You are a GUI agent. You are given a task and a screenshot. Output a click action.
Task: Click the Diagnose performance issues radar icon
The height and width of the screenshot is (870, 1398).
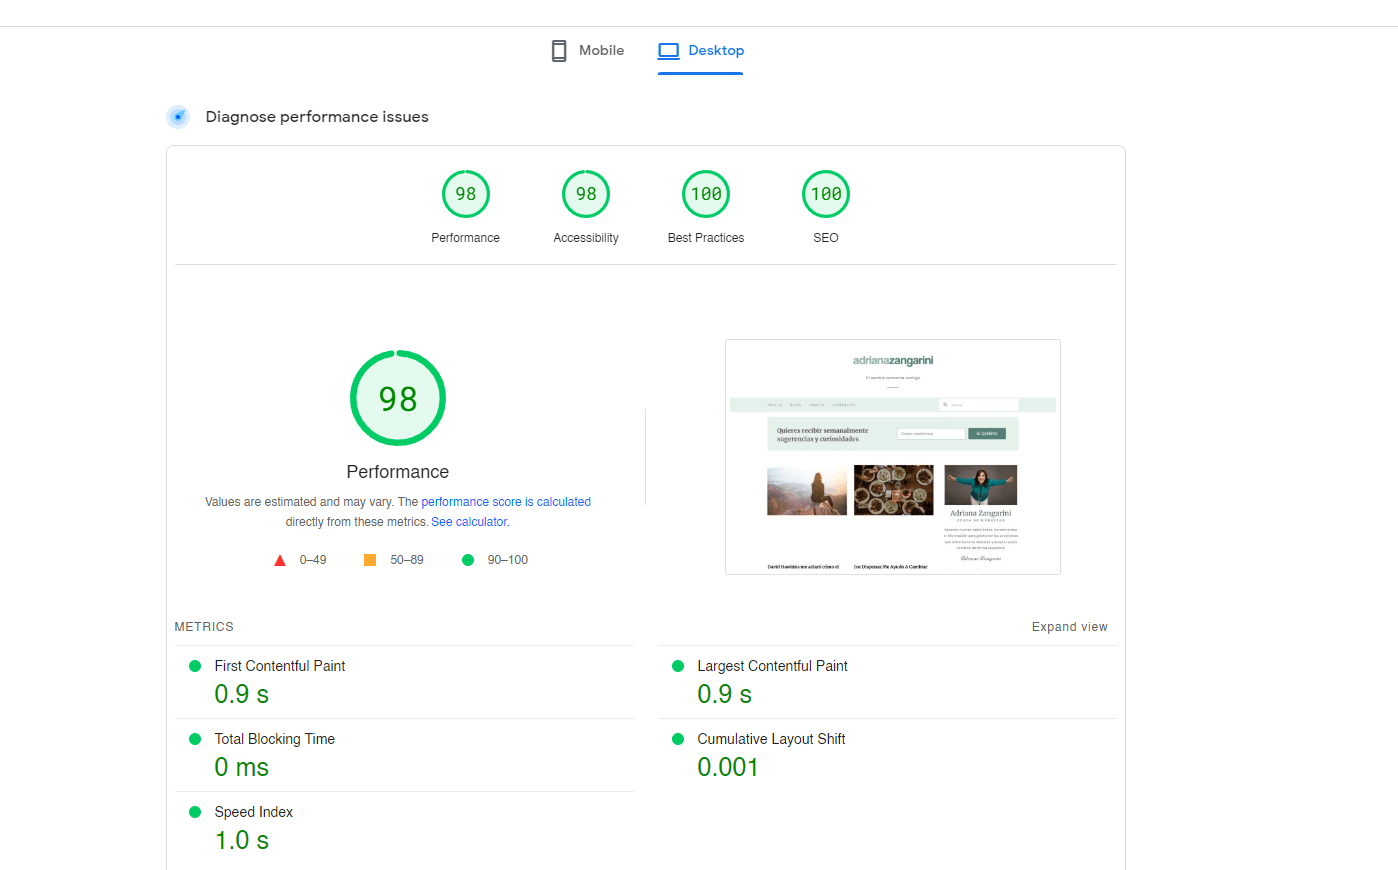(x=178, y=117)
